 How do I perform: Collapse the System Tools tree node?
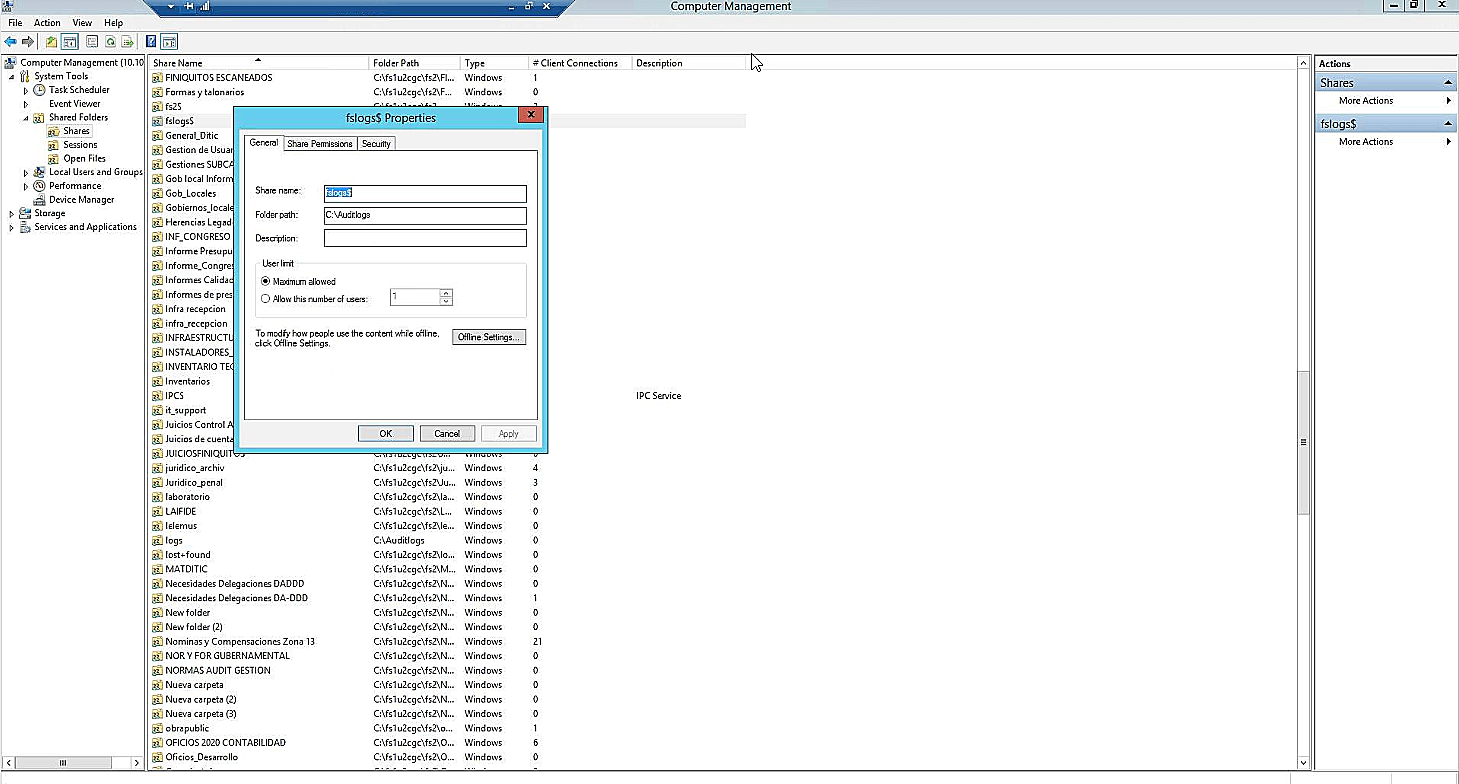tap(12, 77)
